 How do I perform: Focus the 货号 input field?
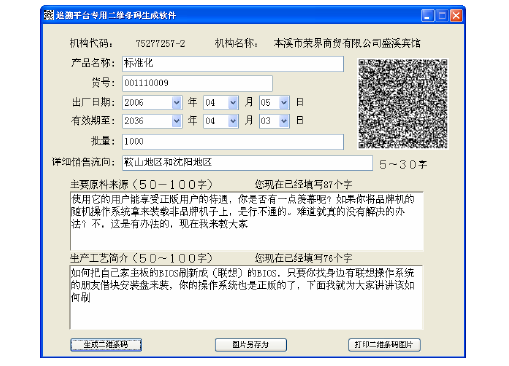(x=197, y=83)
